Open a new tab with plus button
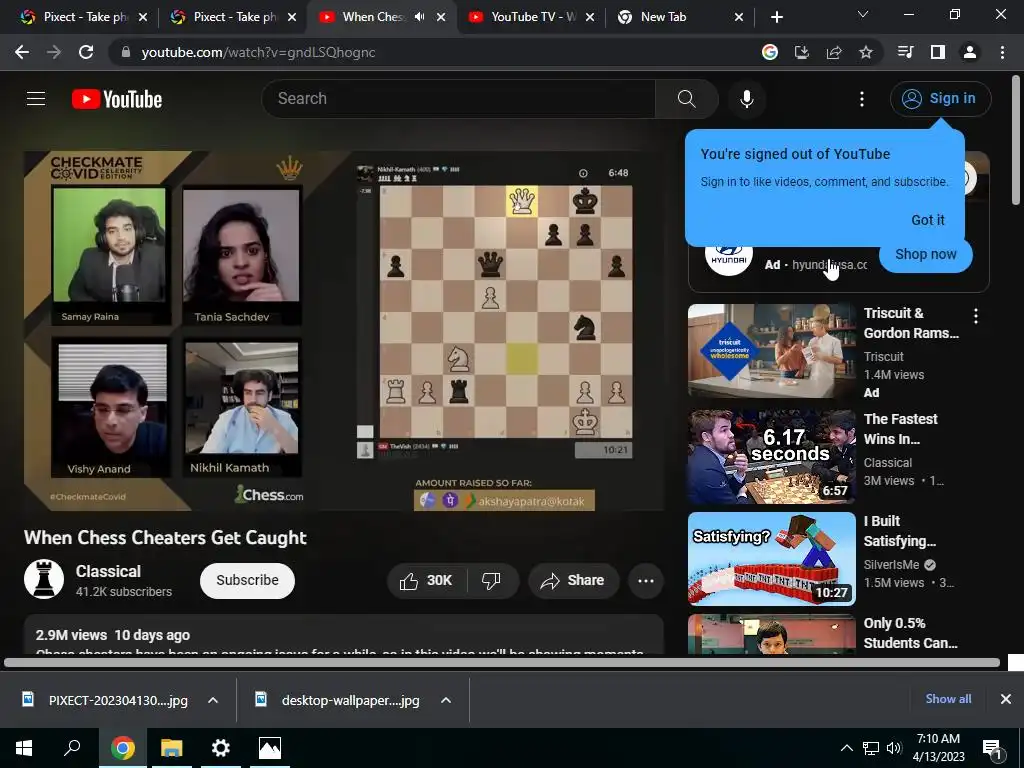Image resolution: width=1024 pixels, height=768 pixels. (776, 17)
